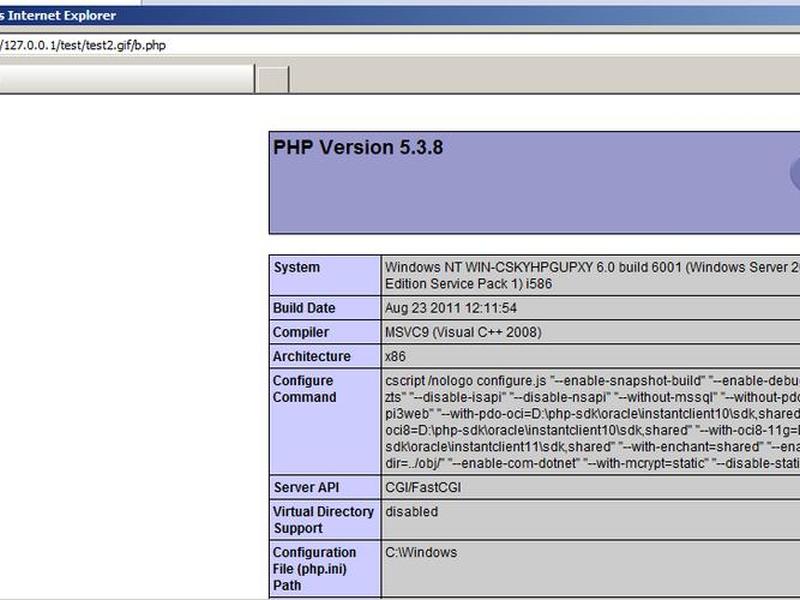The height and width of the screenshot is (600, 800).
Task: Click the address bar URL field
Action: click(x=400, y=45)
